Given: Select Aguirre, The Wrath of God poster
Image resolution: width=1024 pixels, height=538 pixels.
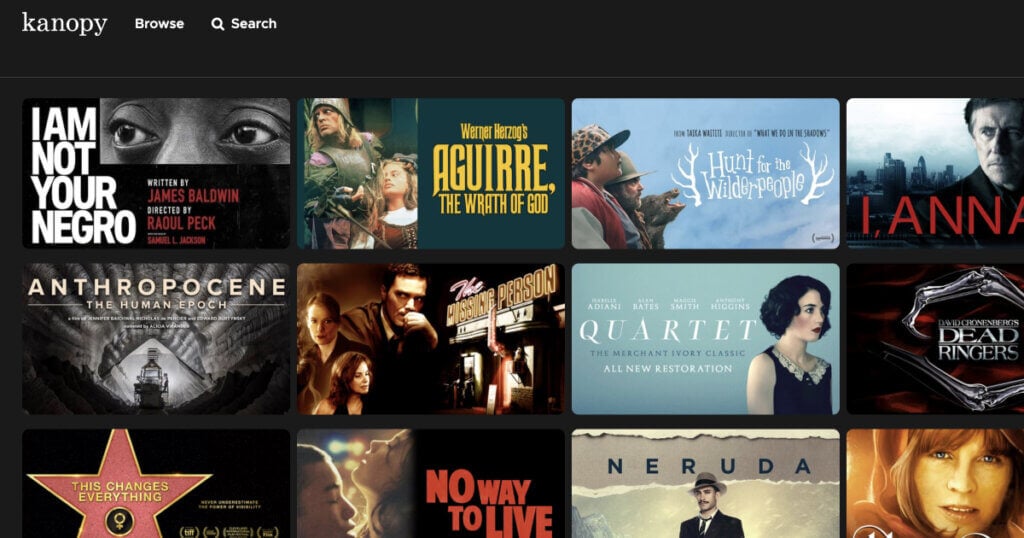Looking at the screenshot, I should click(431, 174).
